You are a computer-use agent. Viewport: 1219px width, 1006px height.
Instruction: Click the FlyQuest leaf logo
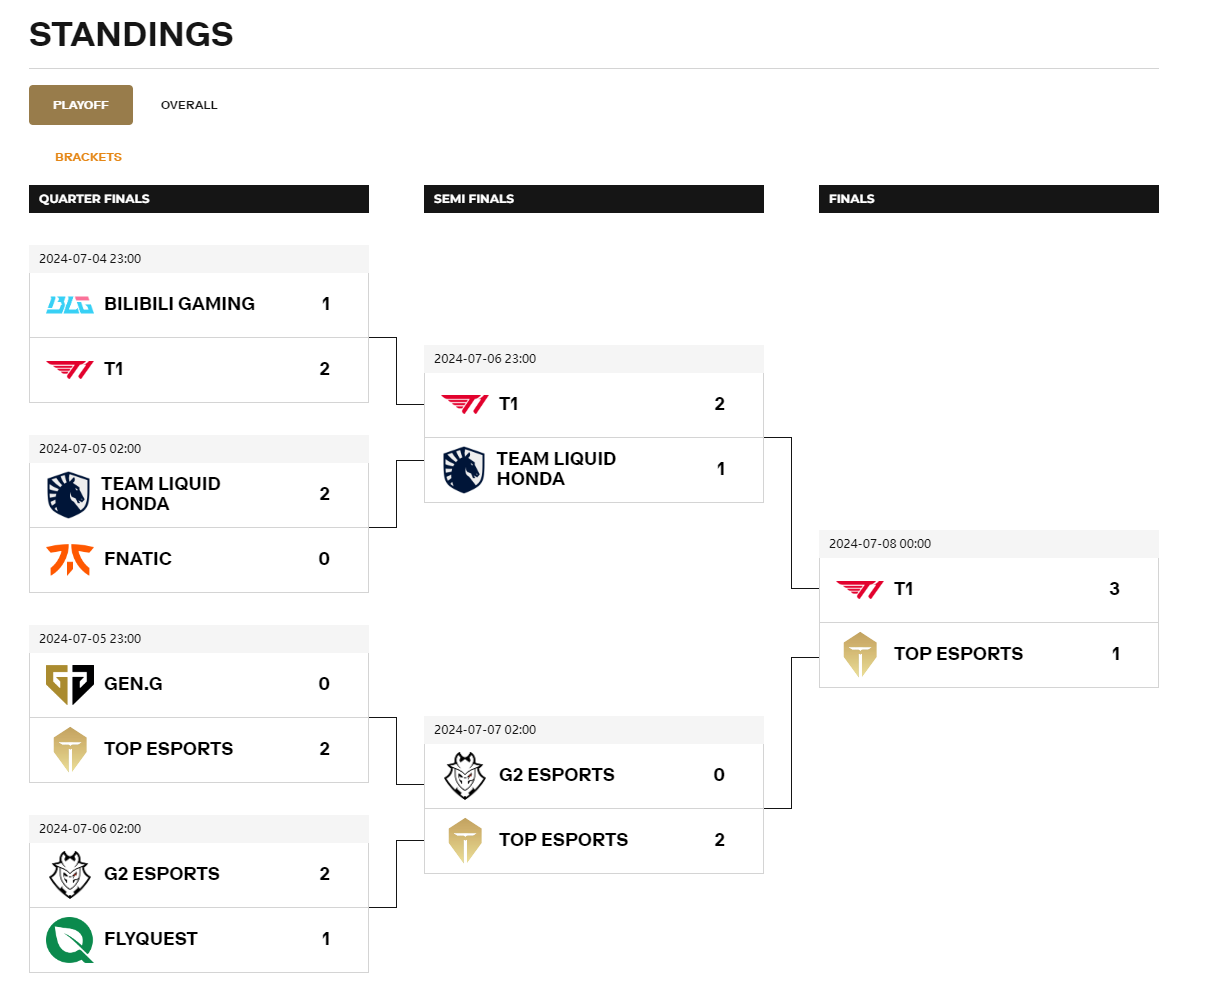(70, 939)
